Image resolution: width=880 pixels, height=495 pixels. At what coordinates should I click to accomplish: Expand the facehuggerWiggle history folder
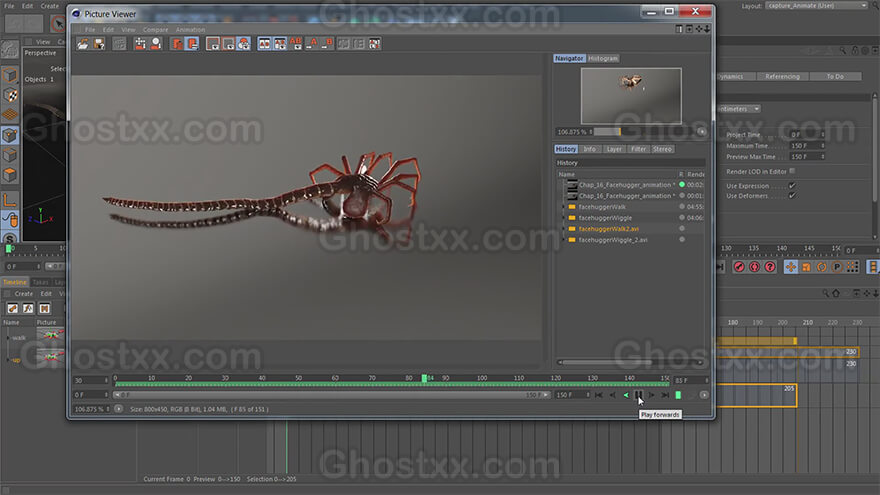click(x=563, y=218)
